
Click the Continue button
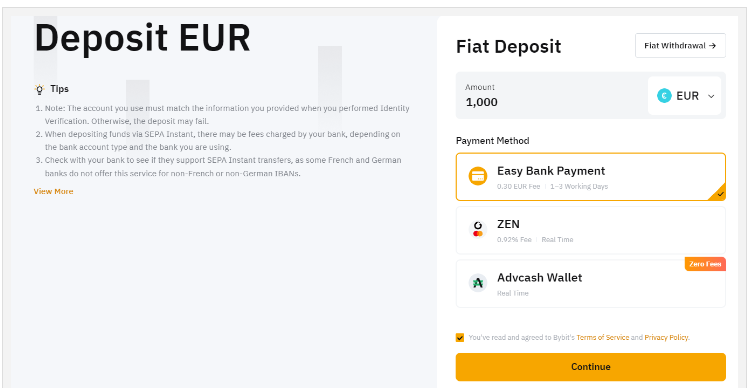tap(591, 367)
